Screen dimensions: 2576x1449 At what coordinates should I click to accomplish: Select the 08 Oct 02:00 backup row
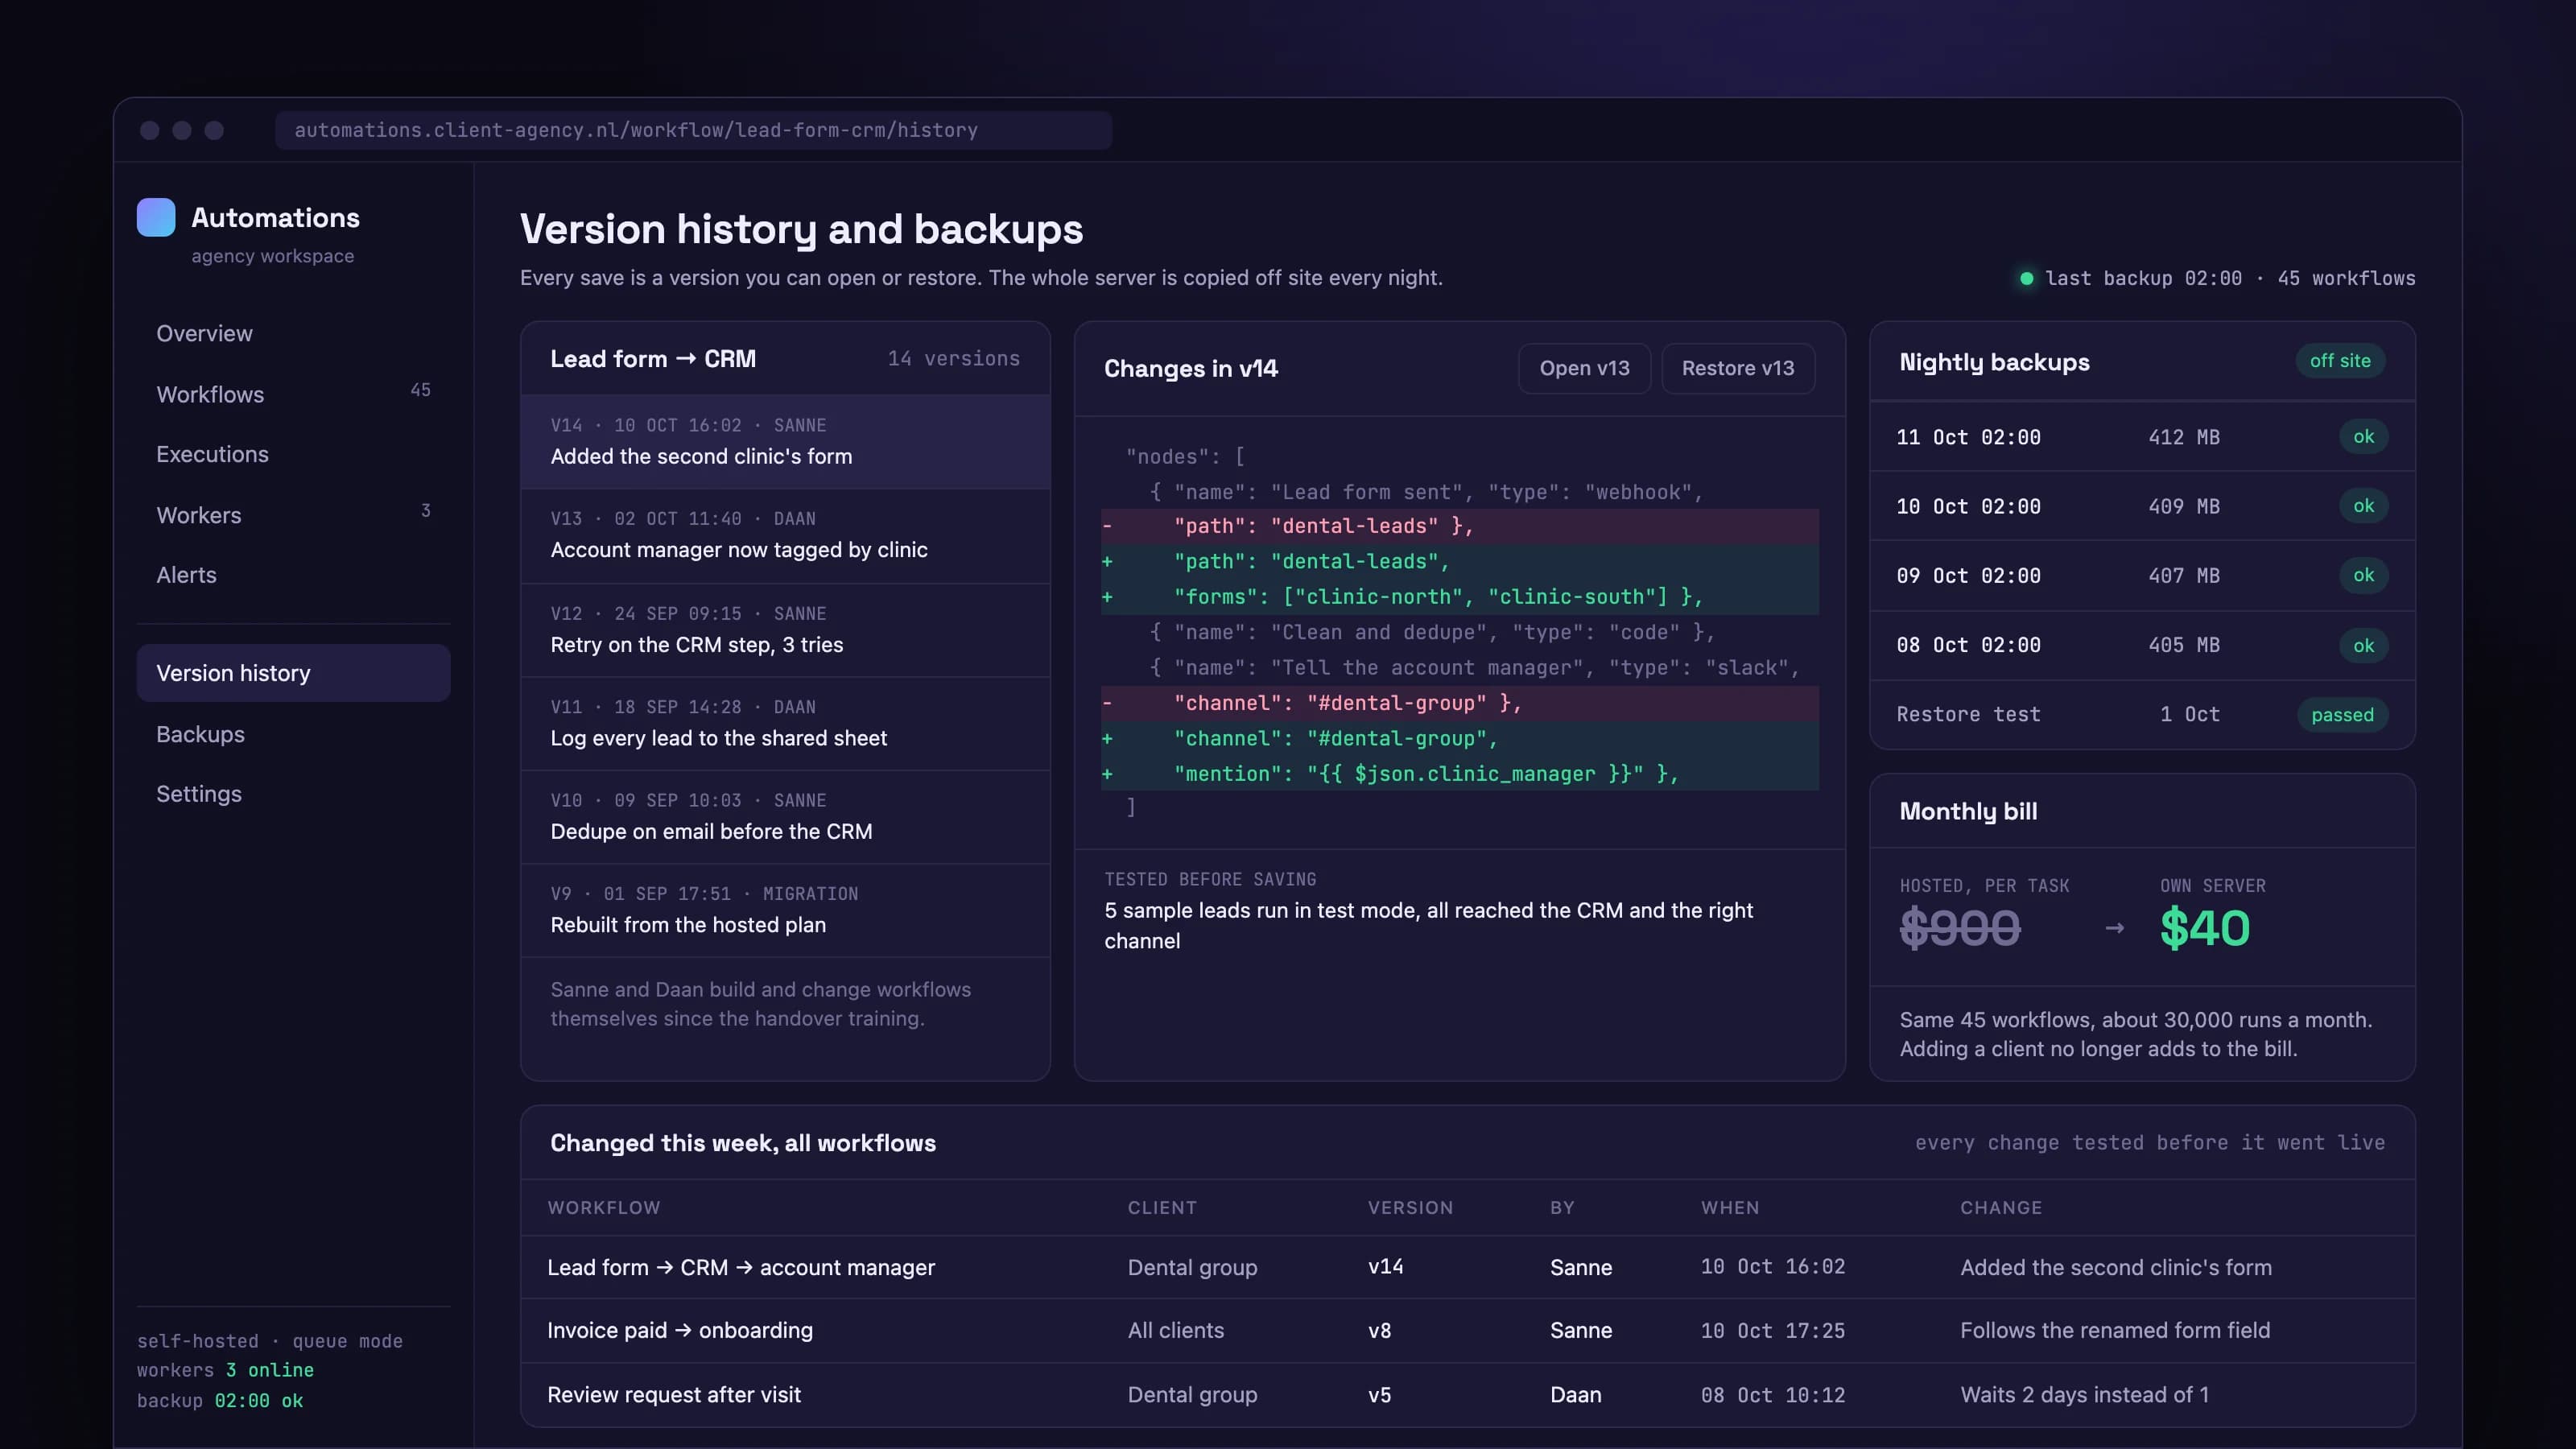tap(2142, 645)
